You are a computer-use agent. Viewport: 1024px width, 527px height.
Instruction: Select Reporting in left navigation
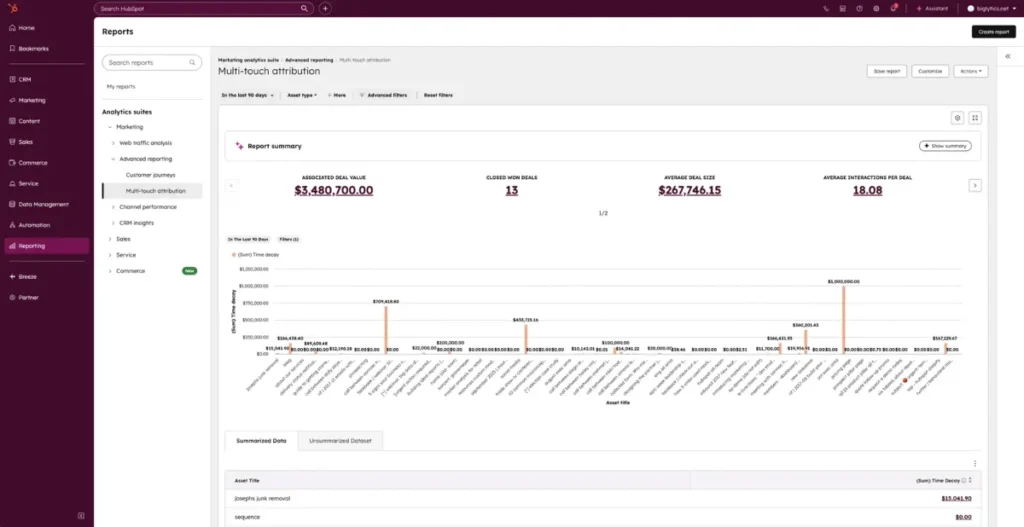pyautogui.click(x=46, y=246)
